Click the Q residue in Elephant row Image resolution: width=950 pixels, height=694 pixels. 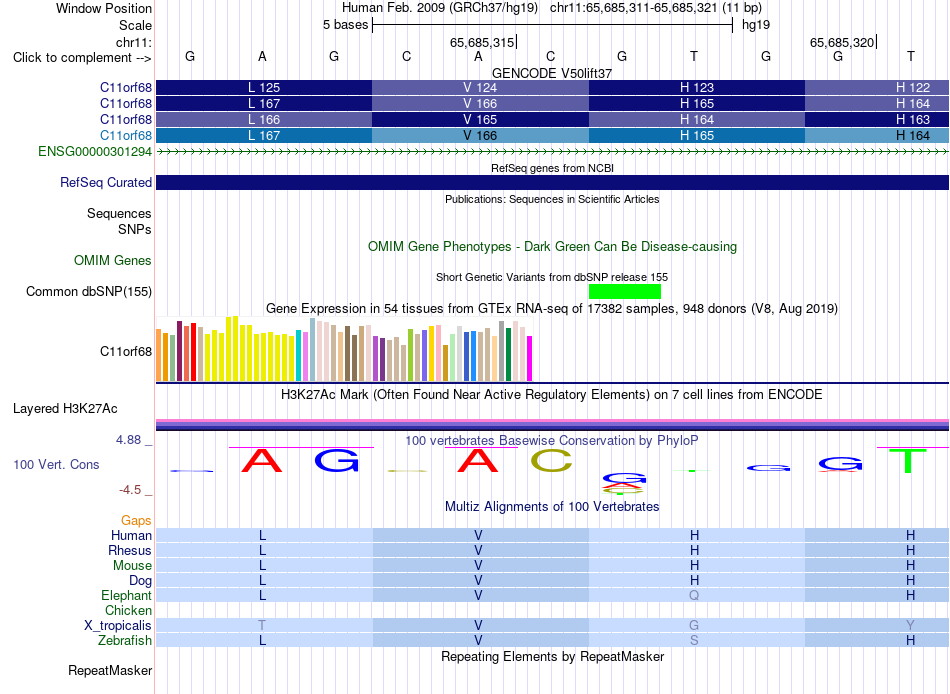tap(694, 595)
